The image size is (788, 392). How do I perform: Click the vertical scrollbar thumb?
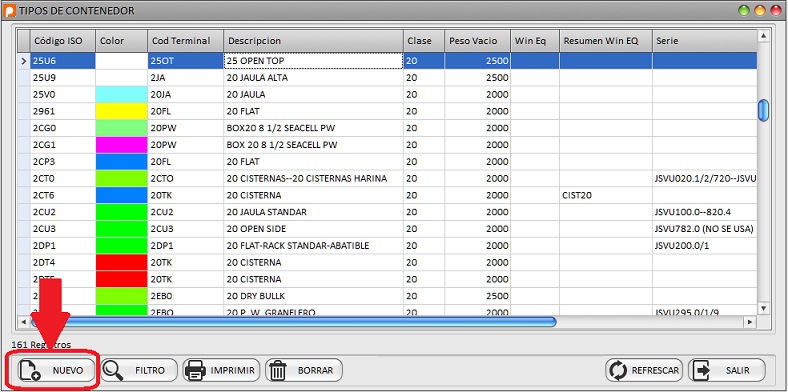point(763,111)
